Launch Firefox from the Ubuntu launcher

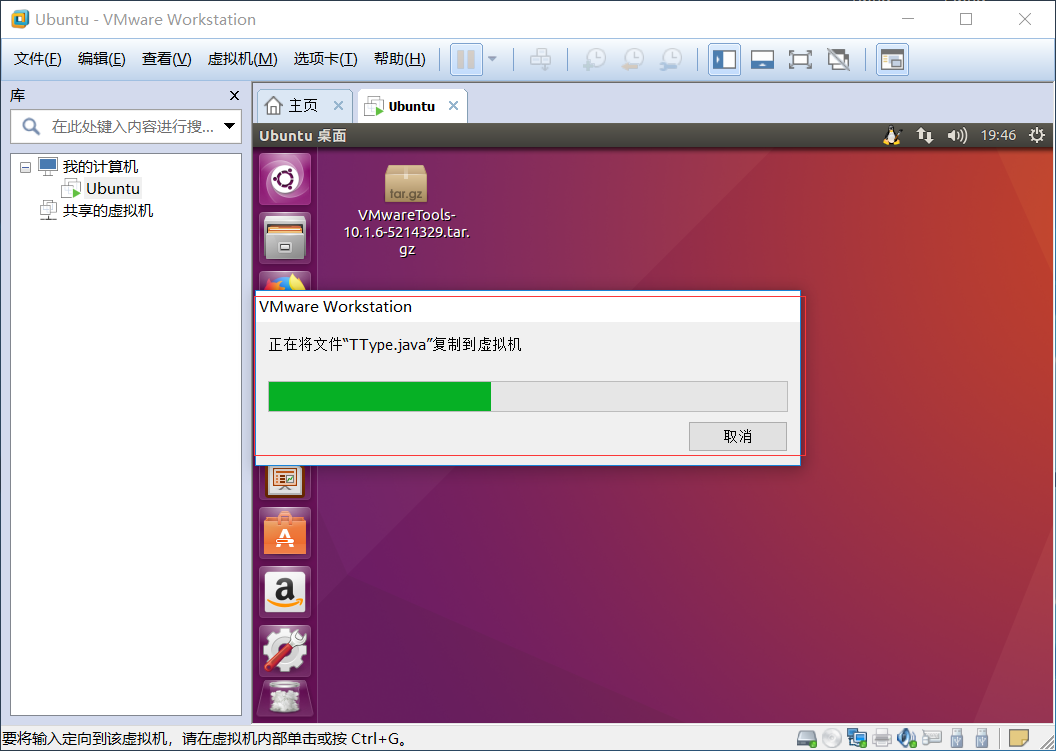click(285, 282)
